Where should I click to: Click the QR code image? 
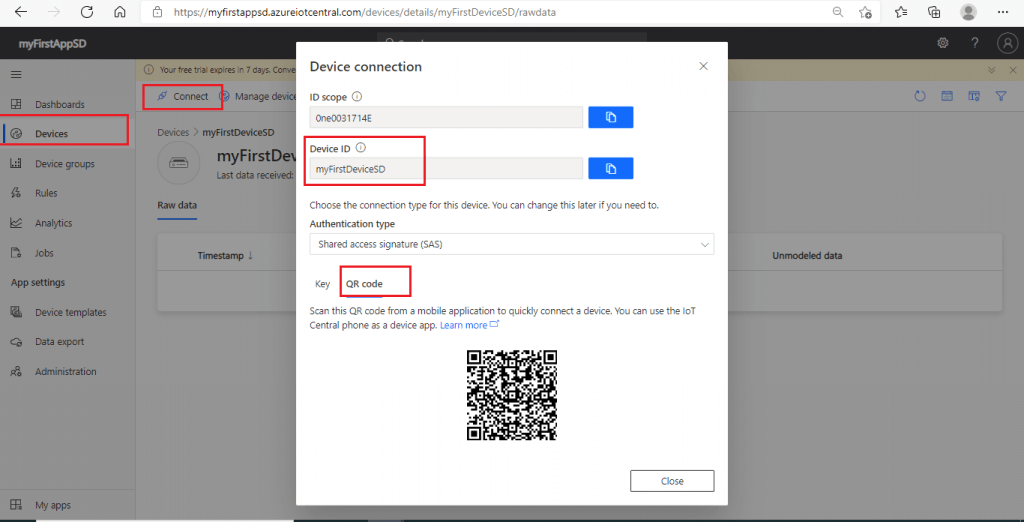pos(511,395)
